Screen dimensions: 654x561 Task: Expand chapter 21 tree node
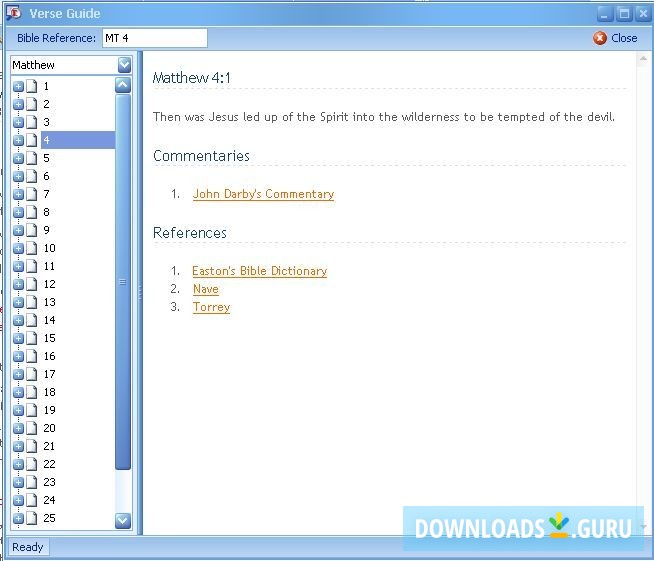pos(18,446)
